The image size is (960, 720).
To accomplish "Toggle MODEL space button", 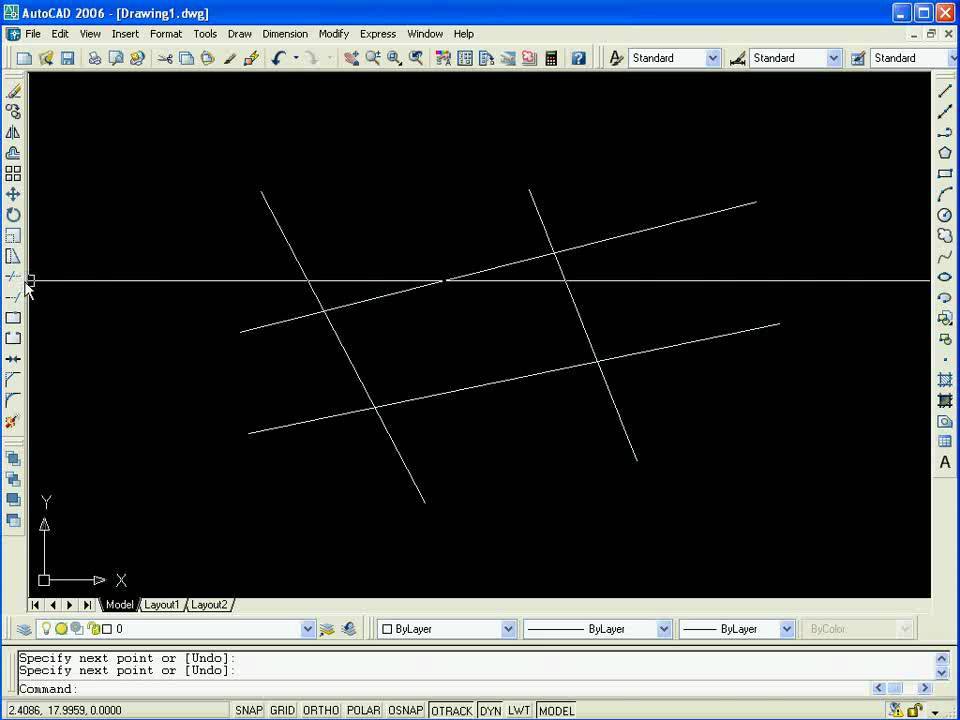I will pyautogui.click(x=556, y=710).
